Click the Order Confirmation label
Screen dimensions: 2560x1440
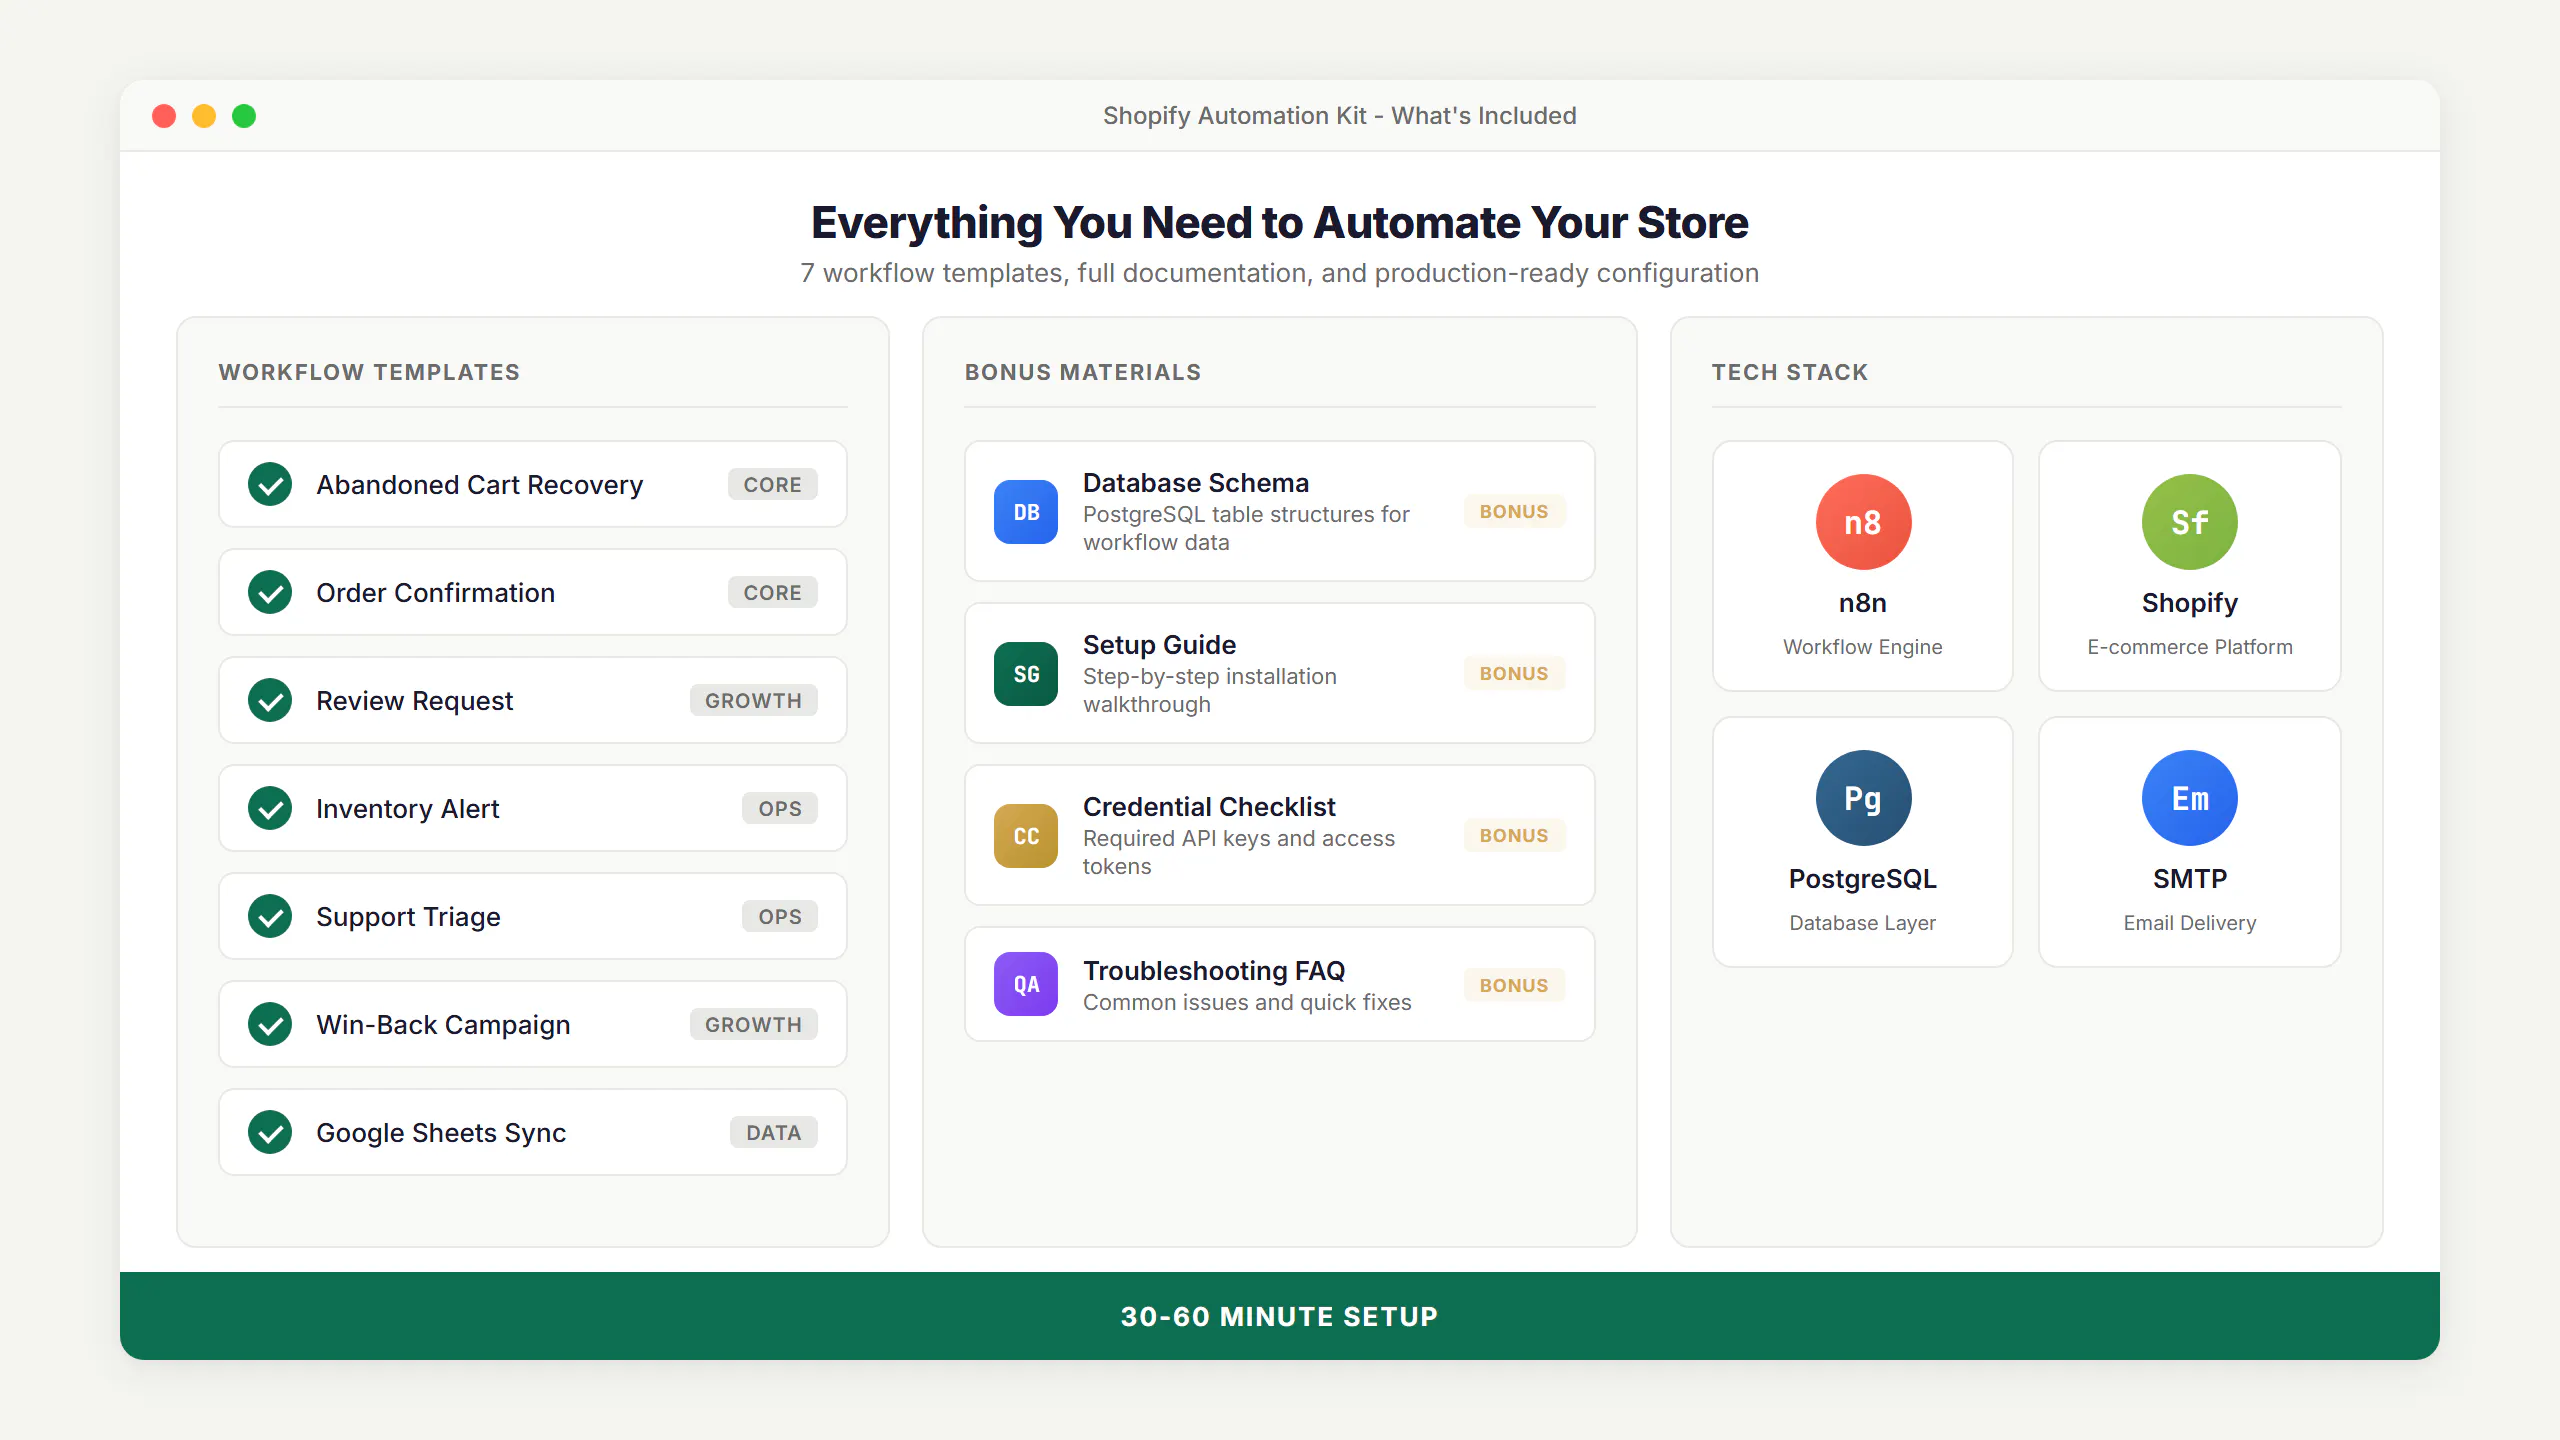(436, 593)
